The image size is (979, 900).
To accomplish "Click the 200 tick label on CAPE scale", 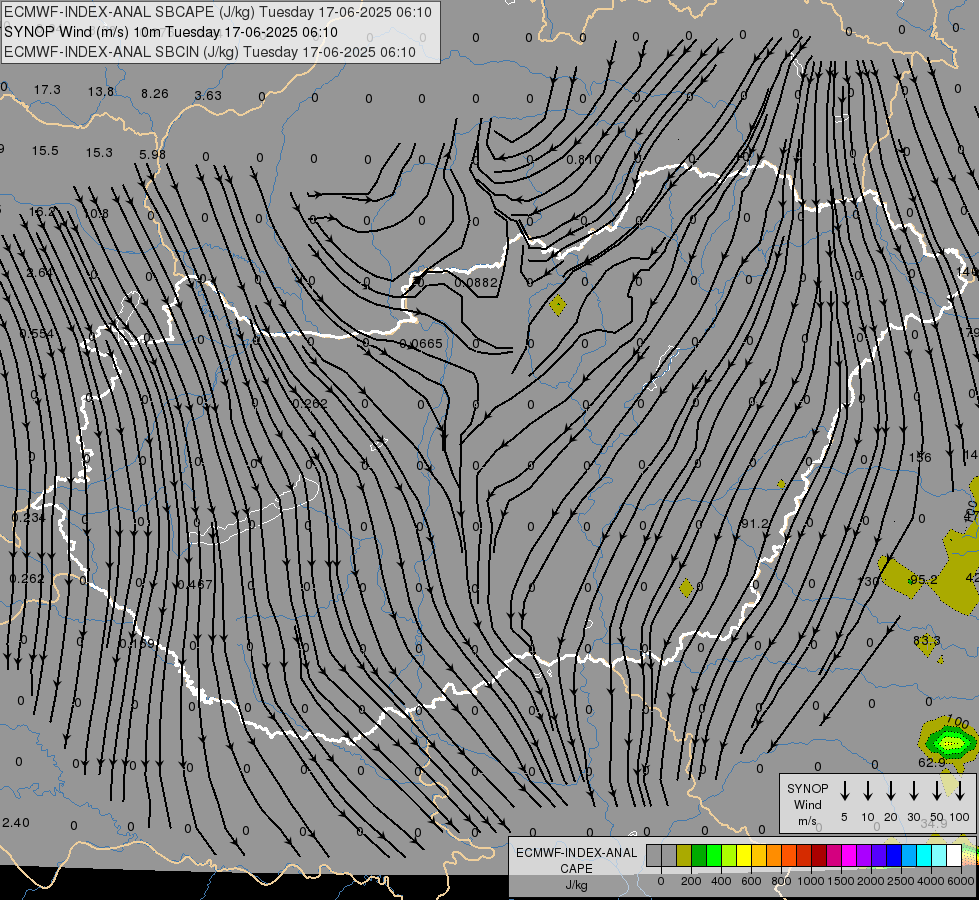I will (691, 881).
